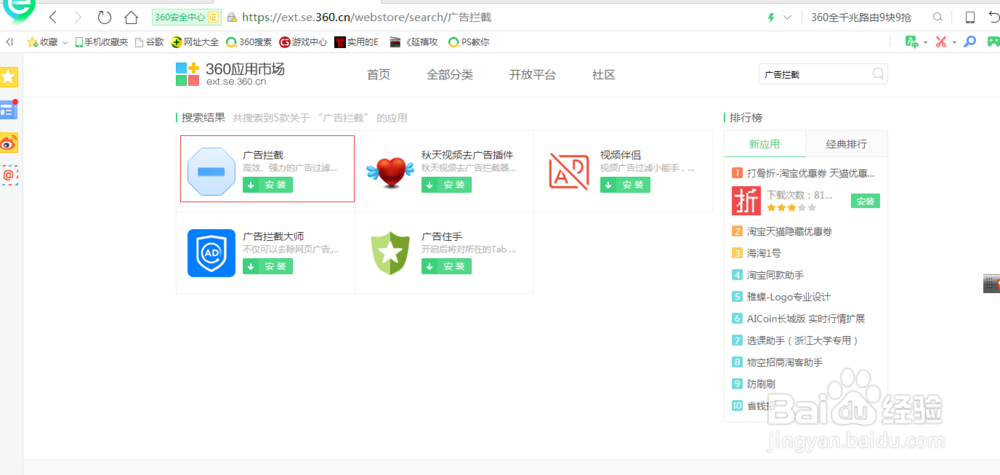Open the 收藏 favorites star bookmark
Screen dimensions: 1000x475
pos(42,42)
